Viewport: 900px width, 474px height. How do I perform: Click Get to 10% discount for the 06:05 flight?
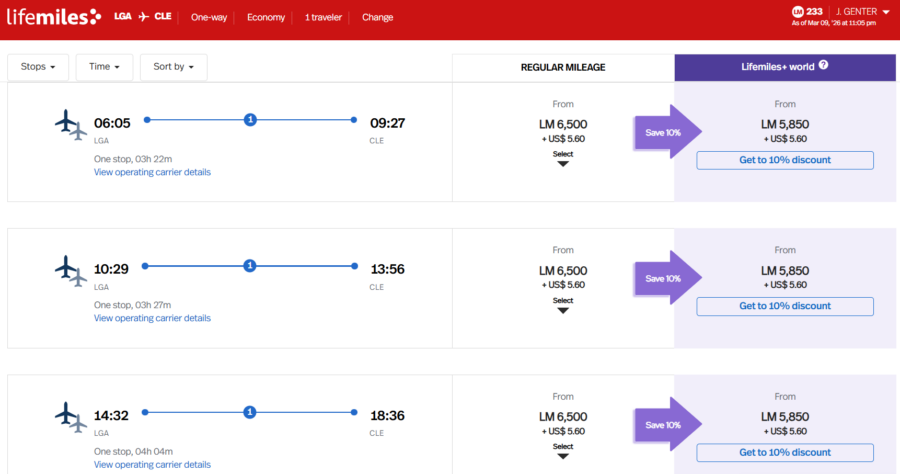(x=785, y=160)
